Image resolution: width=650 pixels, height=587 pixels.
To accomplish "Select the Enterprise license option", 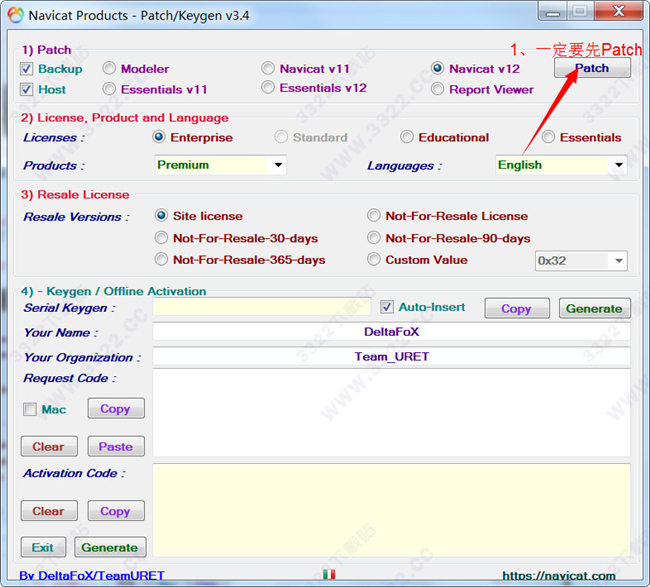I will click(x=159, y=137).
